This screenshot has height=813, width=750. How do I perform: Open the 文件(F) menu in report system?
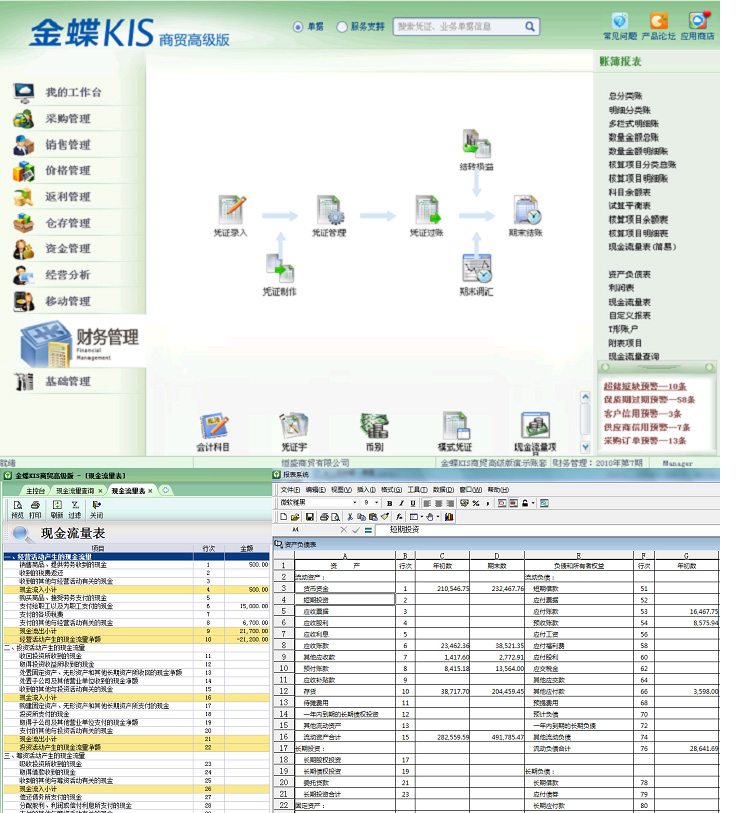(290, 490)
